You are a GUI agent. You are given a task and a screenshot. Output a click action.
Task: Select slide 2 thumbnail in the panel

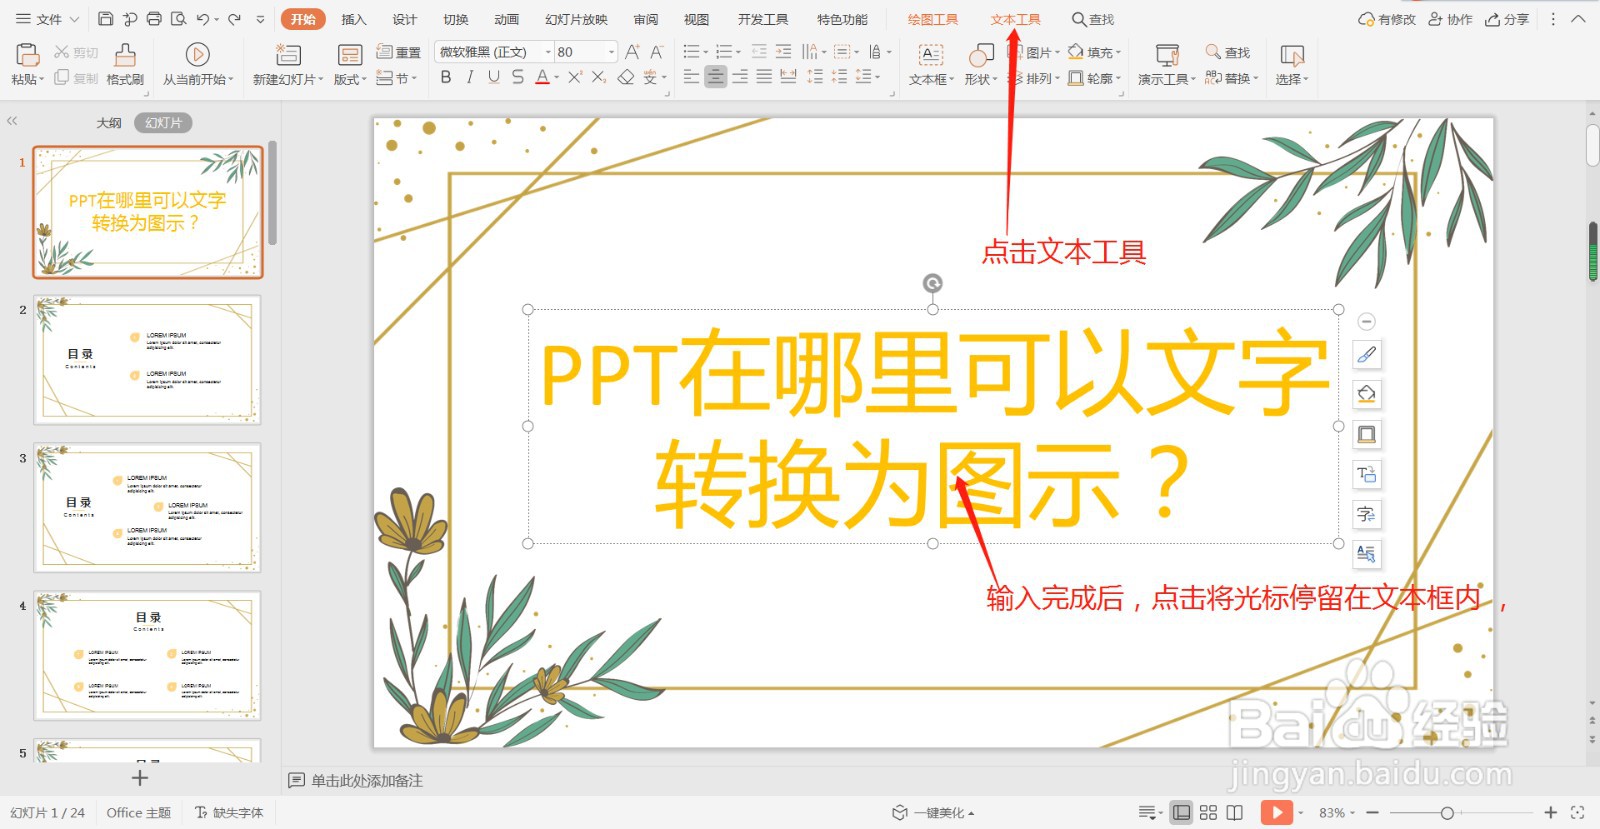pos(148,360)
